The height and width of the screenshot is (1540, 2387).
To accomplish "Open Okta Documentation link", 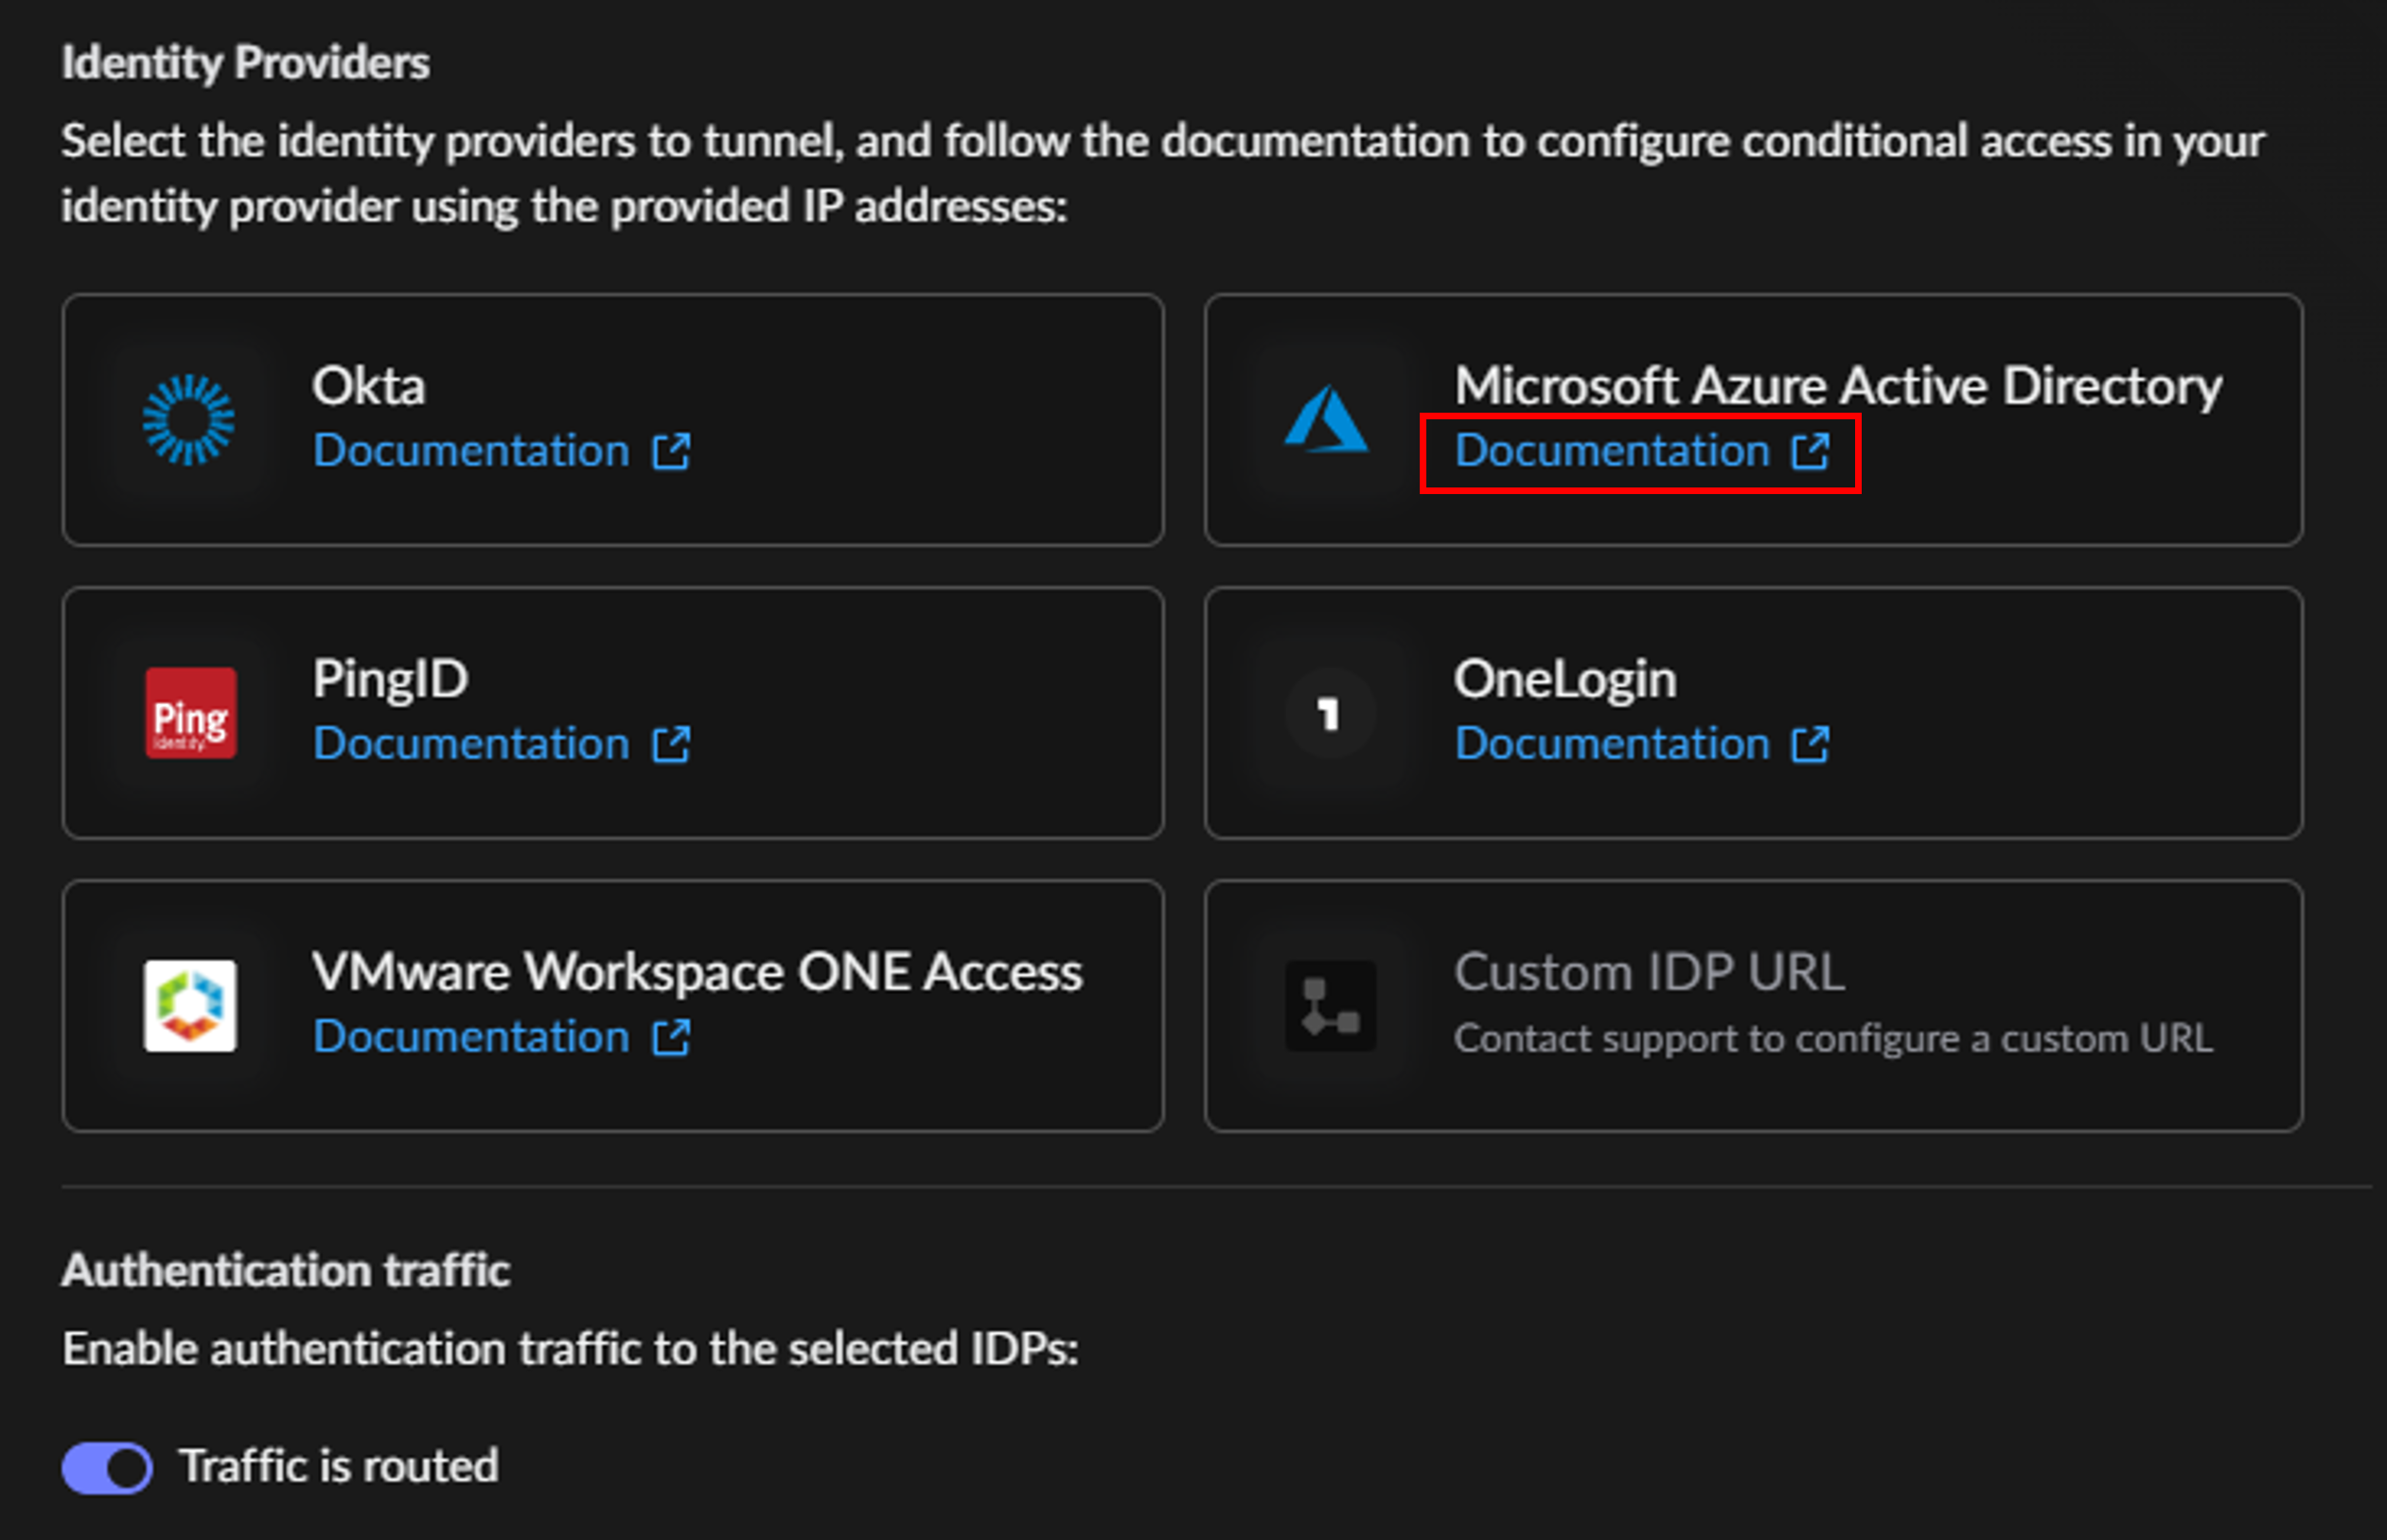I will point(471,451).
